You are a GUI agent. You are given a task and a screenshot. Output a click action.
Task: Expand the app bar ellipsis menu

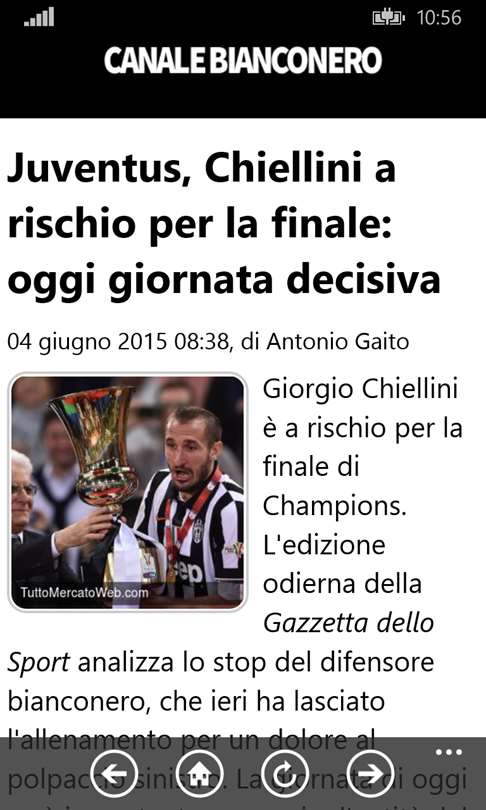(448, 752)
